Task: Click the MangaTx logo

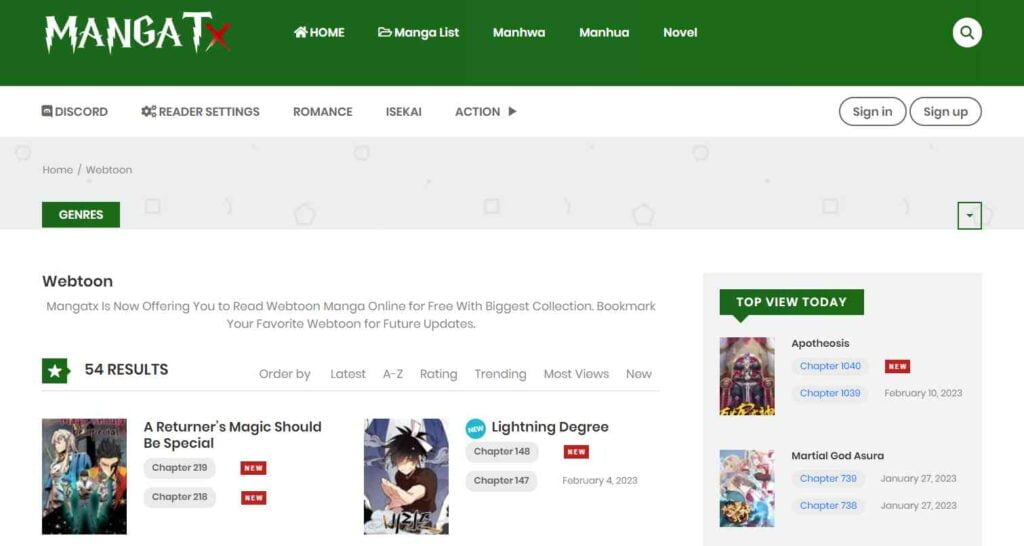Action: click(137, 33)
